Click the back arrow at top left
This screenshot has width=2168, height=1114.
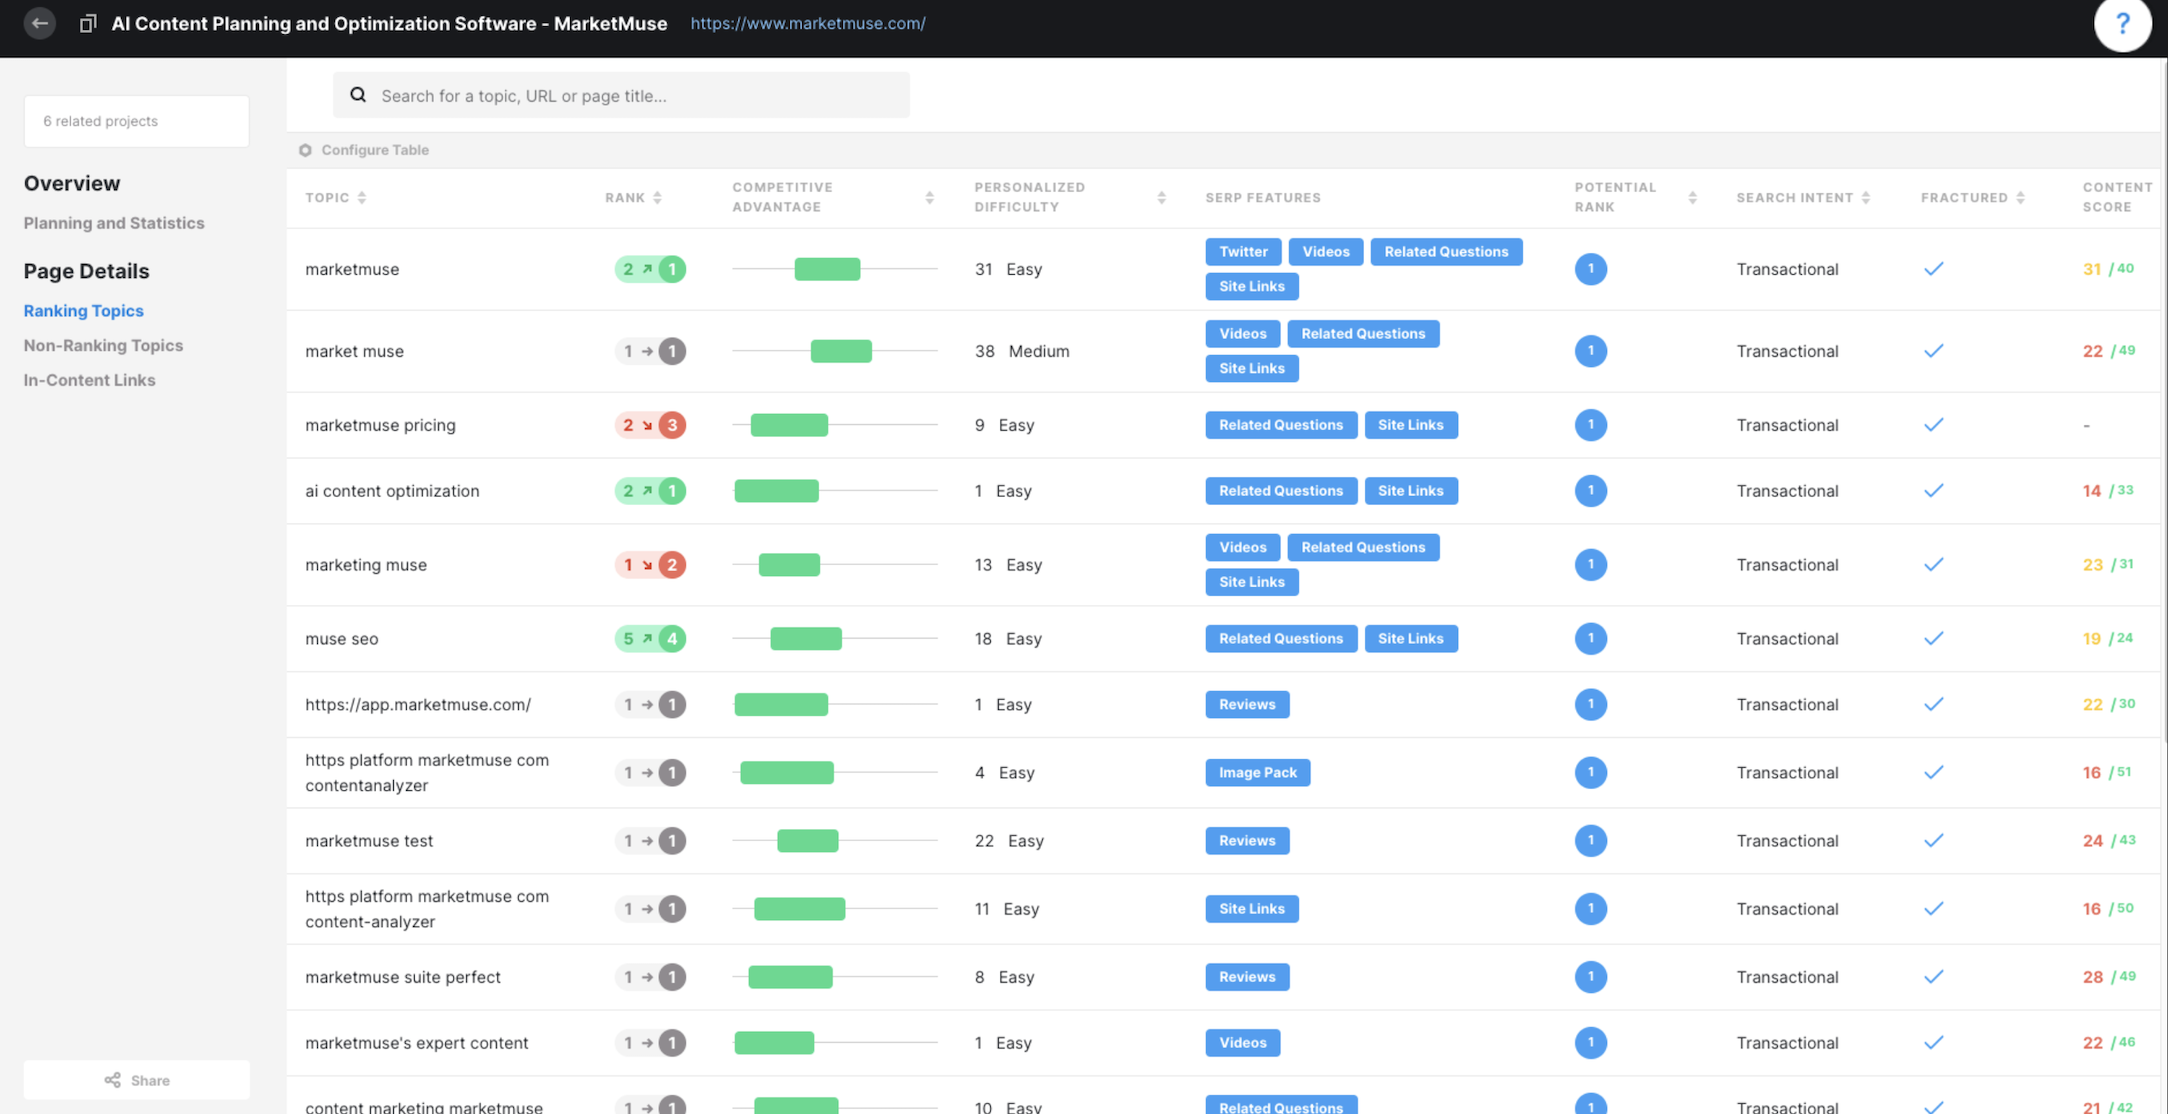click(39, 23)
